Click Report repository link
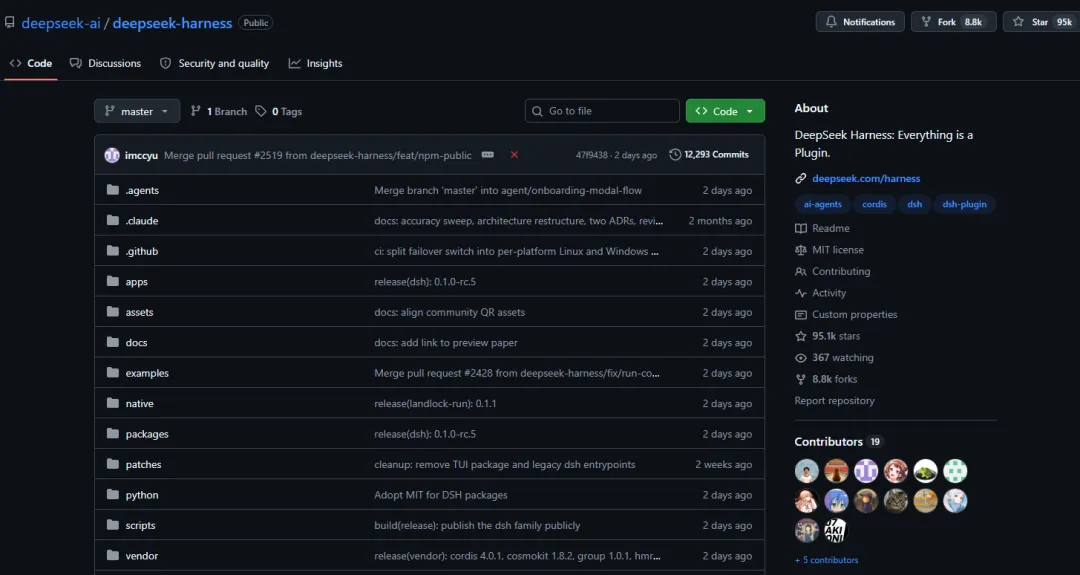This screenshot has width=1080, height=575. (834, 401)
